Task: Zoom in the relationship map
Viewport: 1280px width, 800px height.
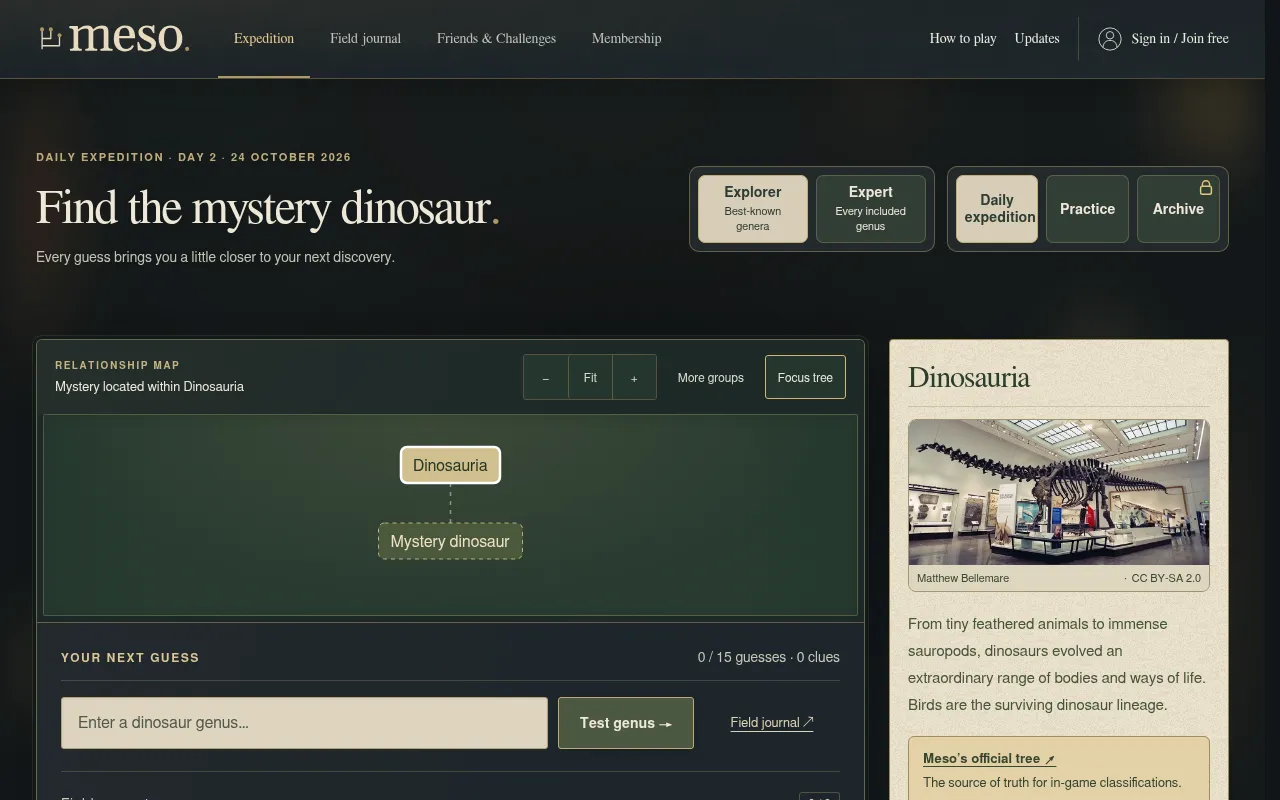Action: click(634, 377)
